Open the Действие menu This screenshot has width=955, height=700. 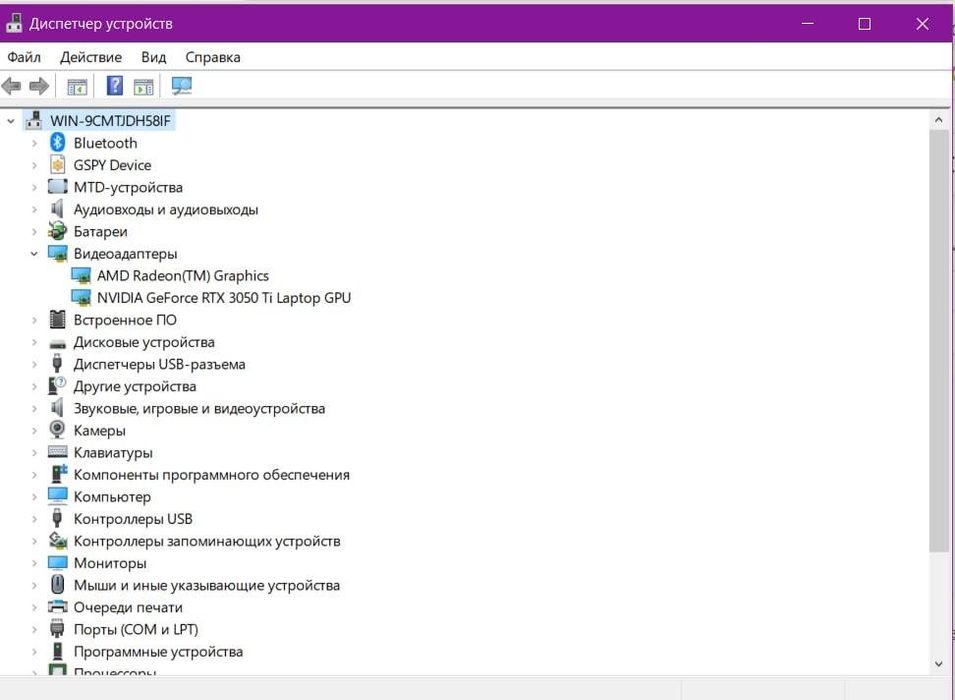point(91,57)
